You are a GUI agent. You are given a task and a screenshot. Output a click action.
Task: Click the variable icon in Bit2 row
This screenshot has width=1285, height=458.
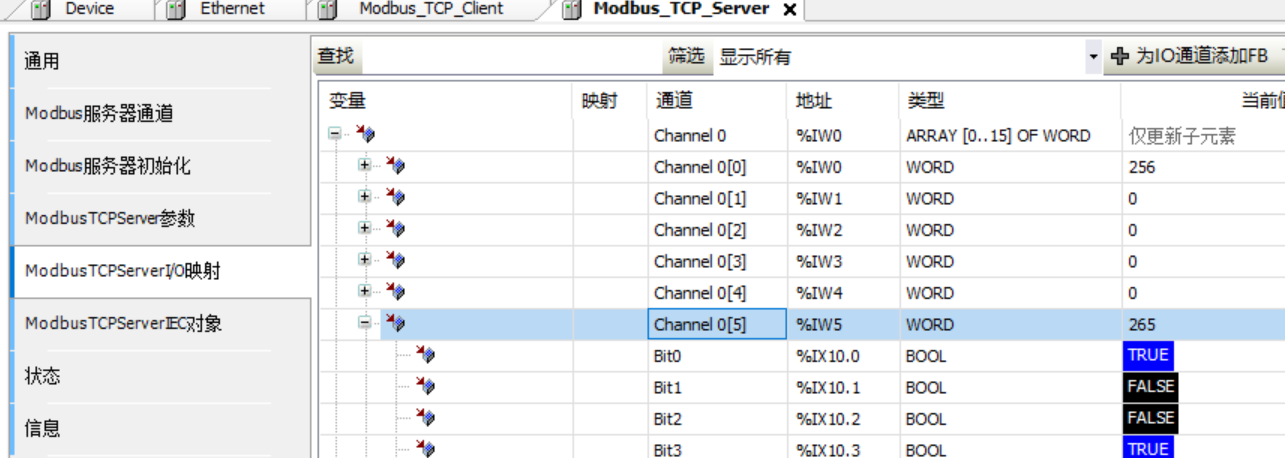click(425, 418)
